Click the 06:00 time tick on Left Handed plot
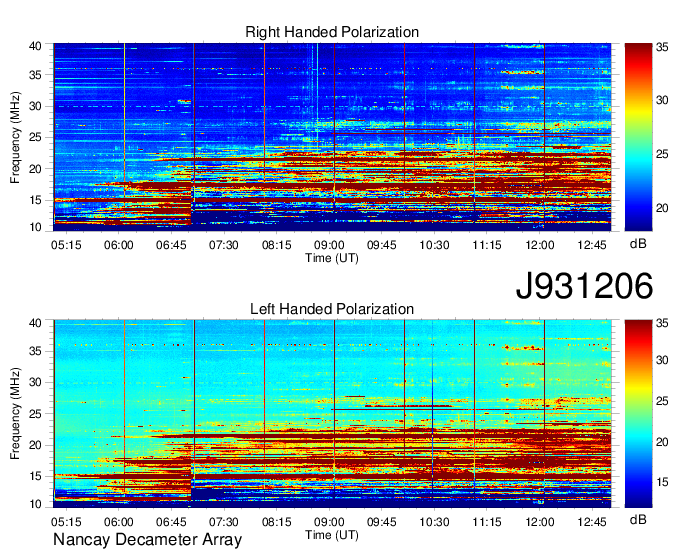 118,522
